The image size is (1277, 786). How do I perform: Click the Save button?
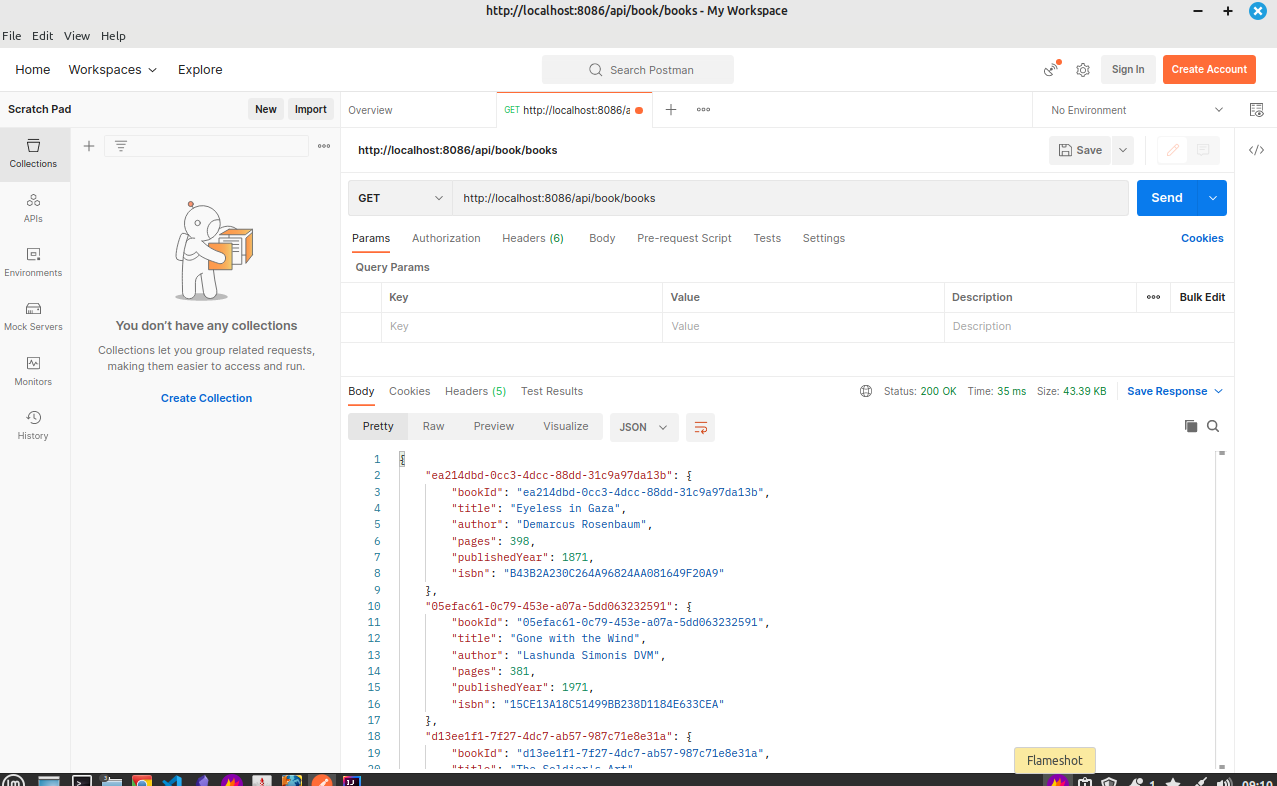pos(1080,150)
